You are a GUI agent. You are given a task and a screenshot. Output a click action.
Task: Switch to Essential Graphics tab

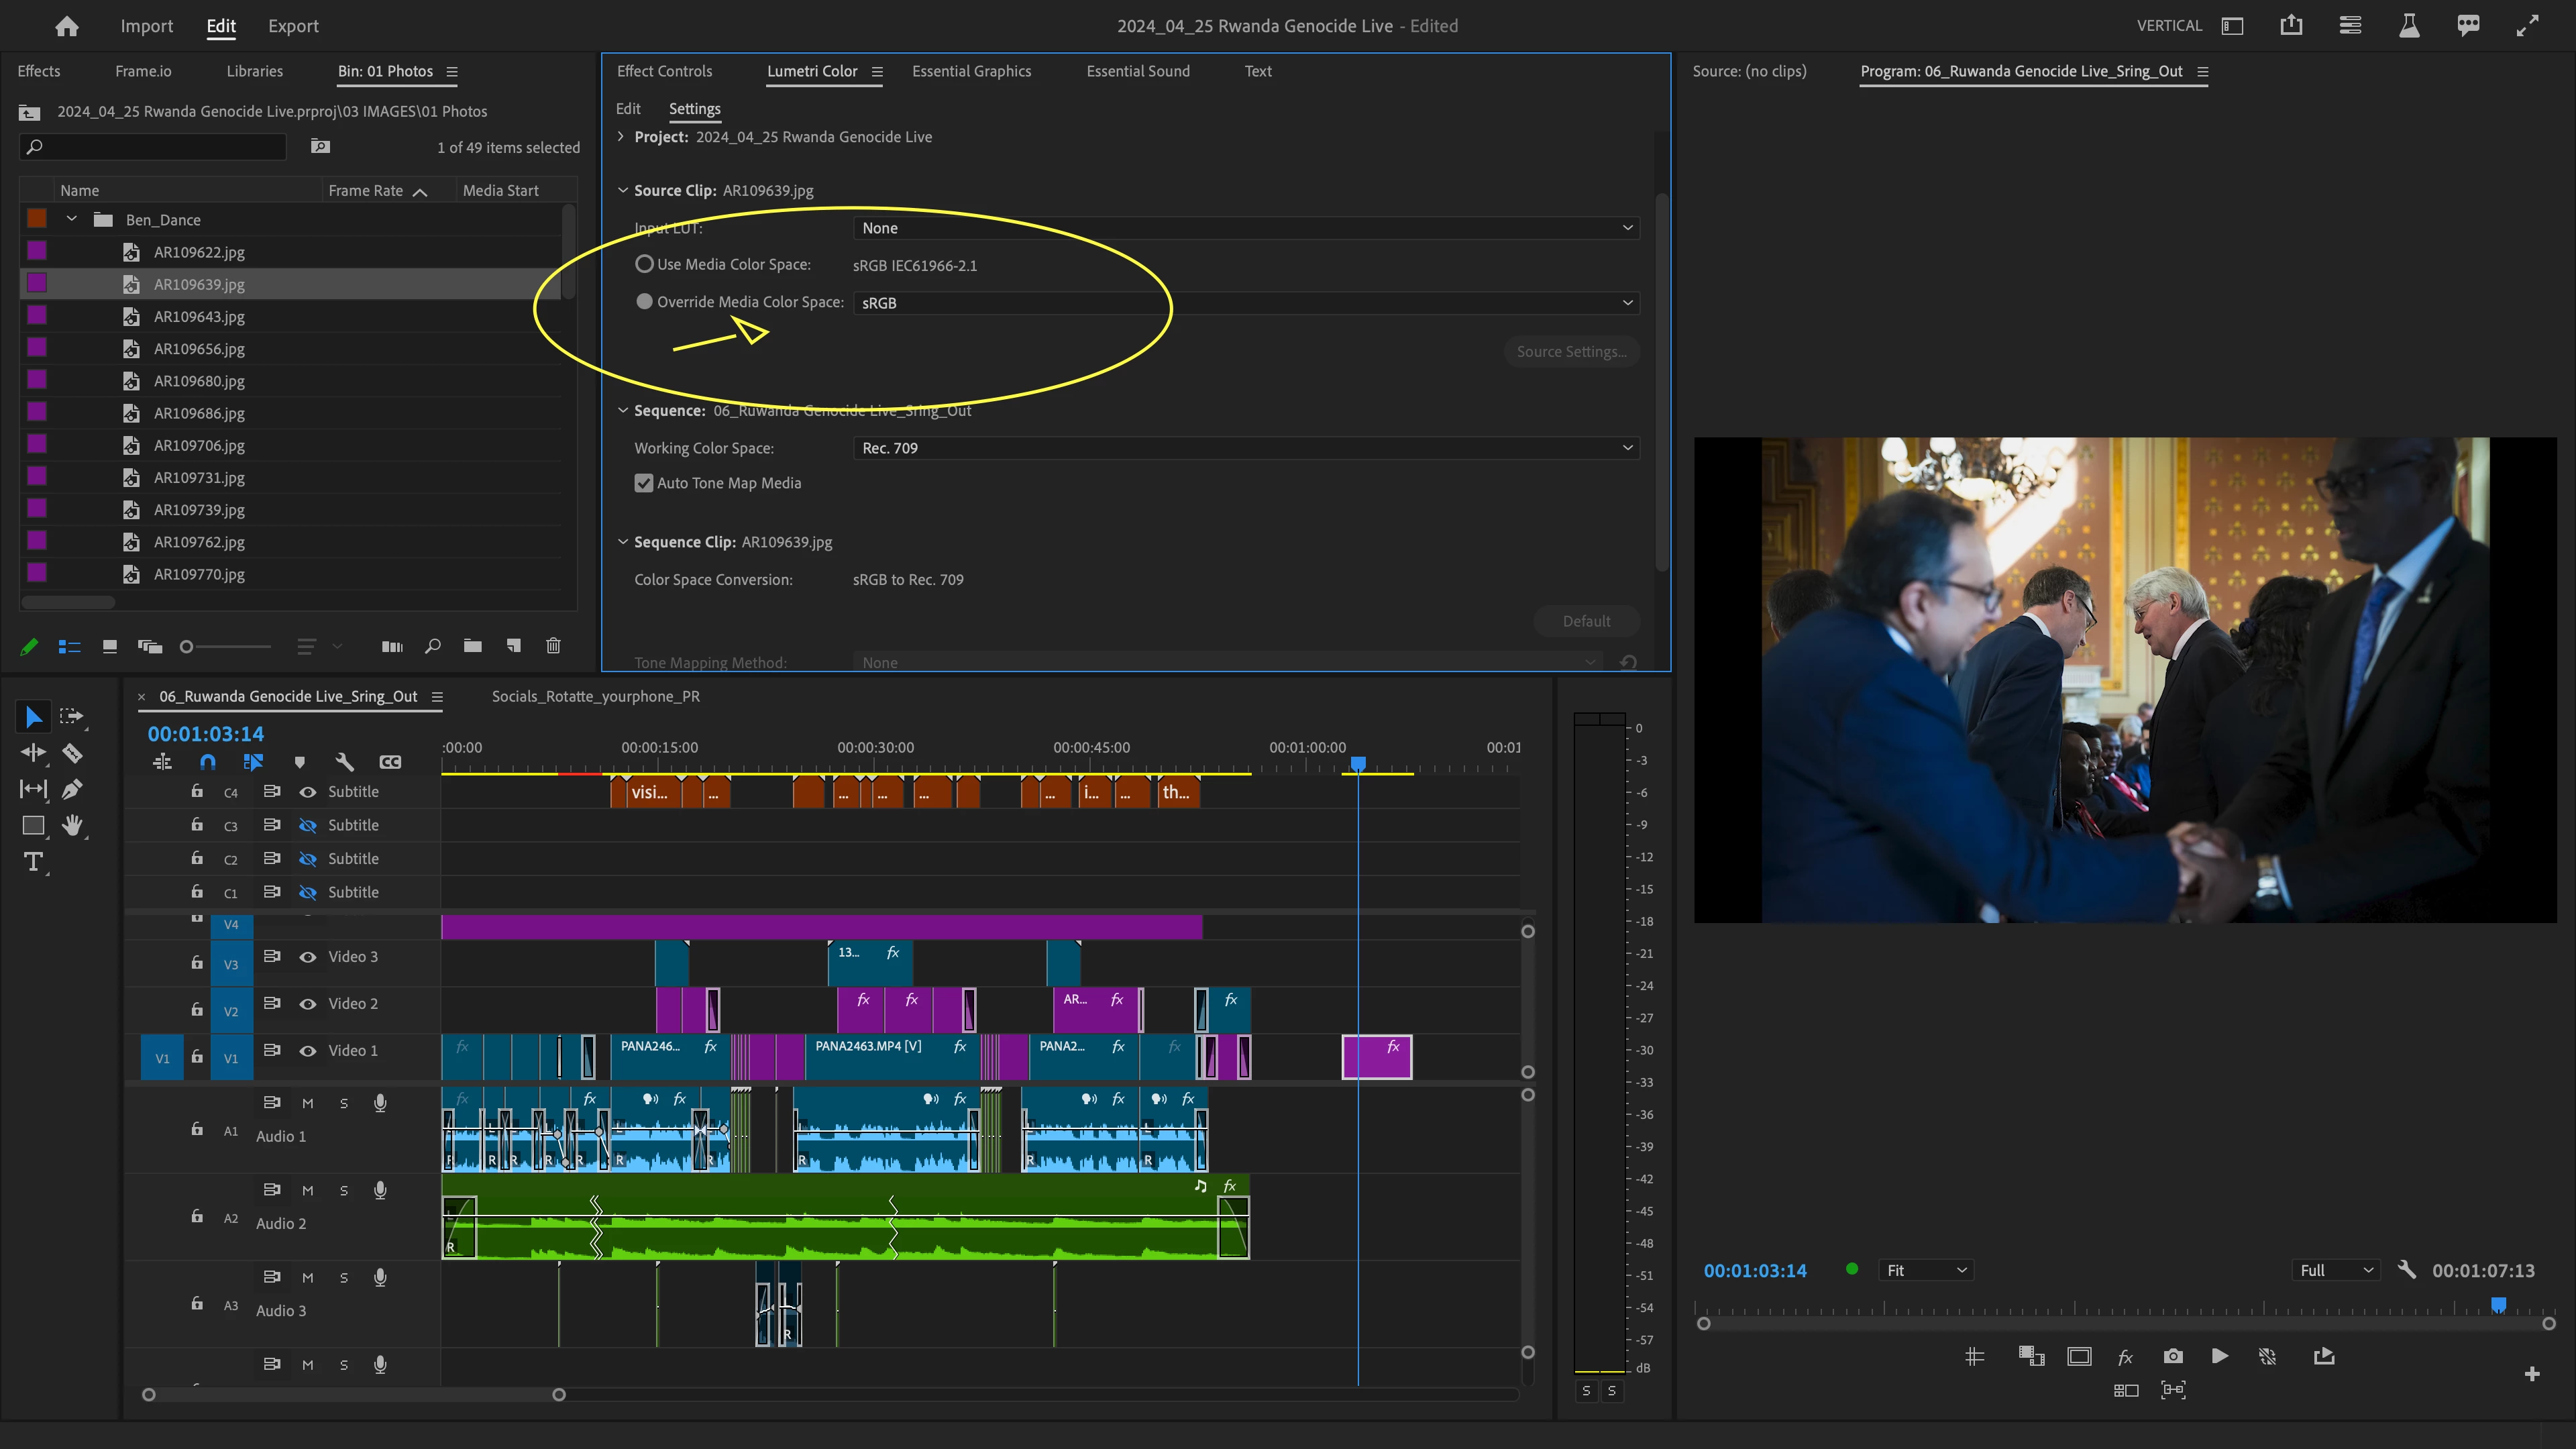coord(970,71)
